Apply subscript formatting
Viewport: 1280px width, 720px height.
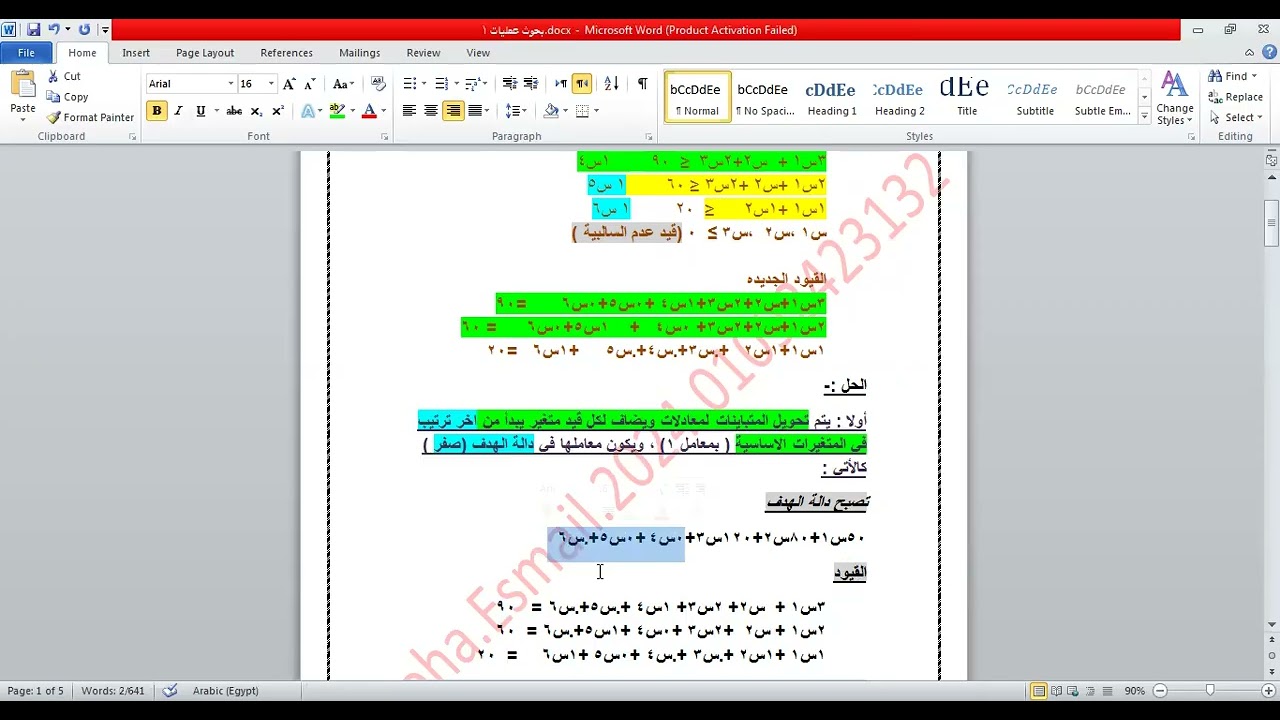click(x=256, y=111)
